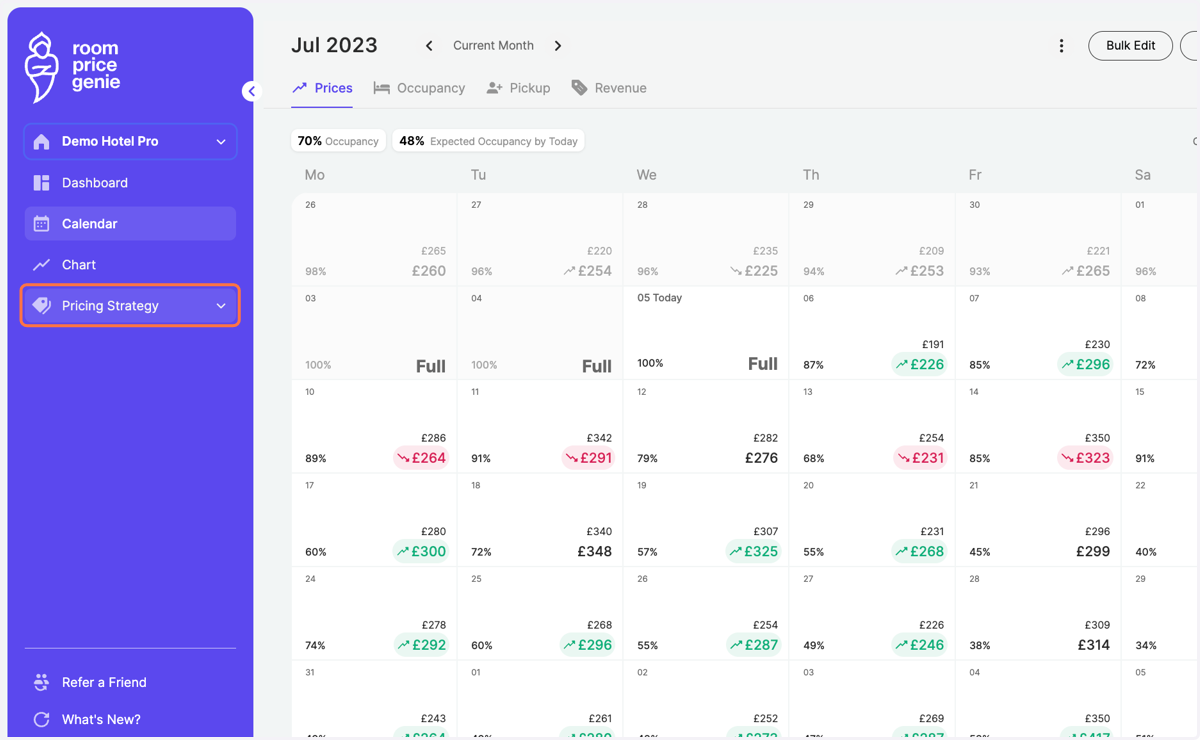This screenshot has height=740, width=1200.
Task: Select the £246 price on the 27th
Action: coord(919,645)
